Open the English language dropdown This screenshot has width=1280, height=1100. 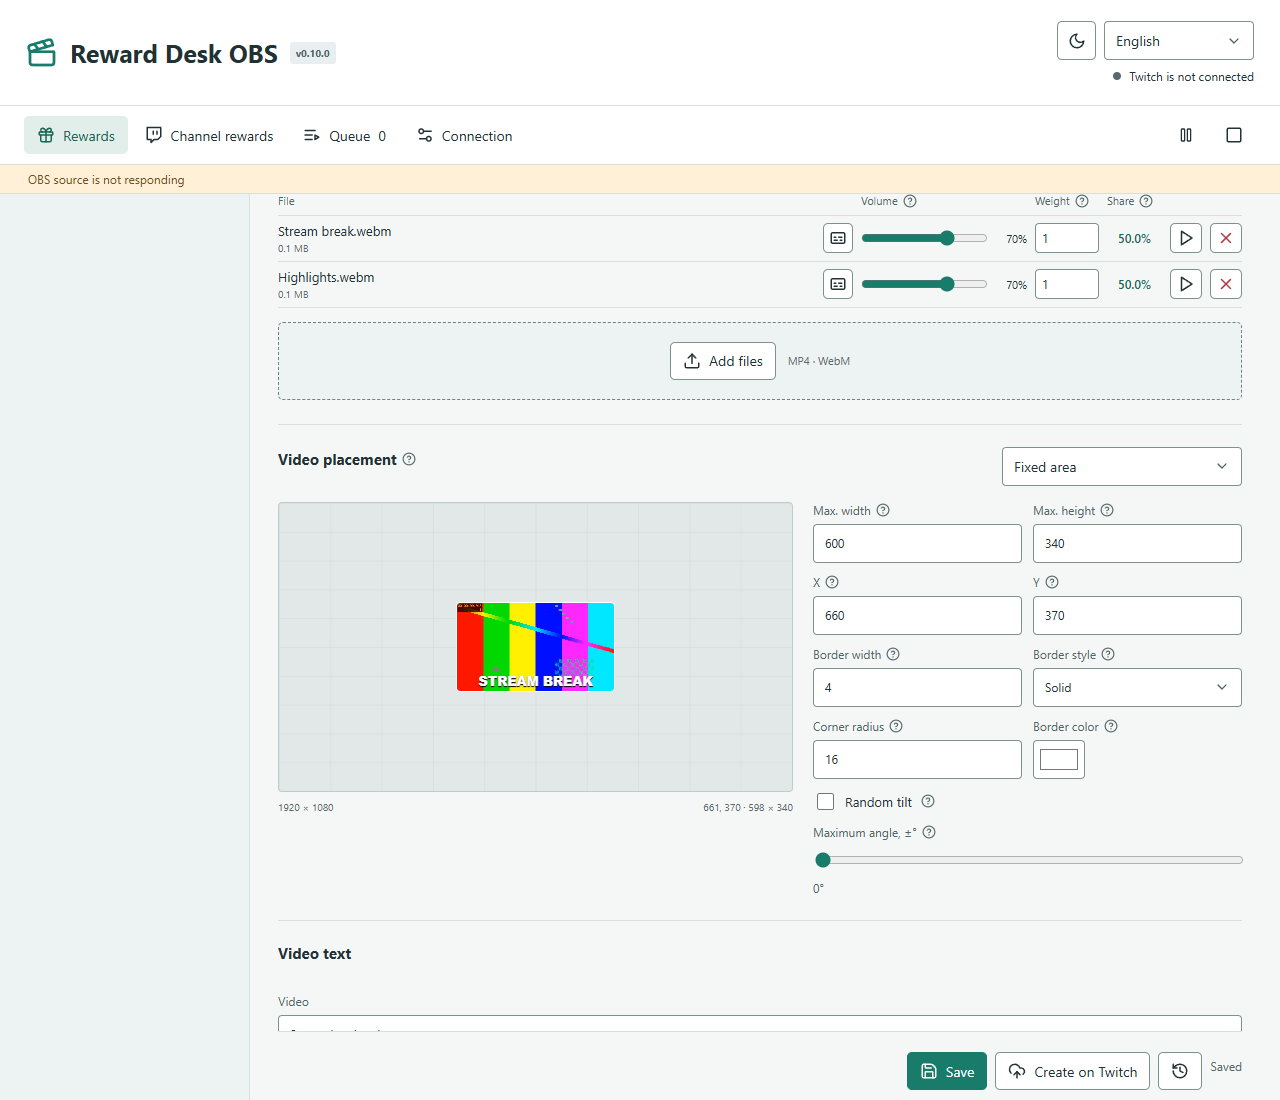click(x=1178, y=41)
